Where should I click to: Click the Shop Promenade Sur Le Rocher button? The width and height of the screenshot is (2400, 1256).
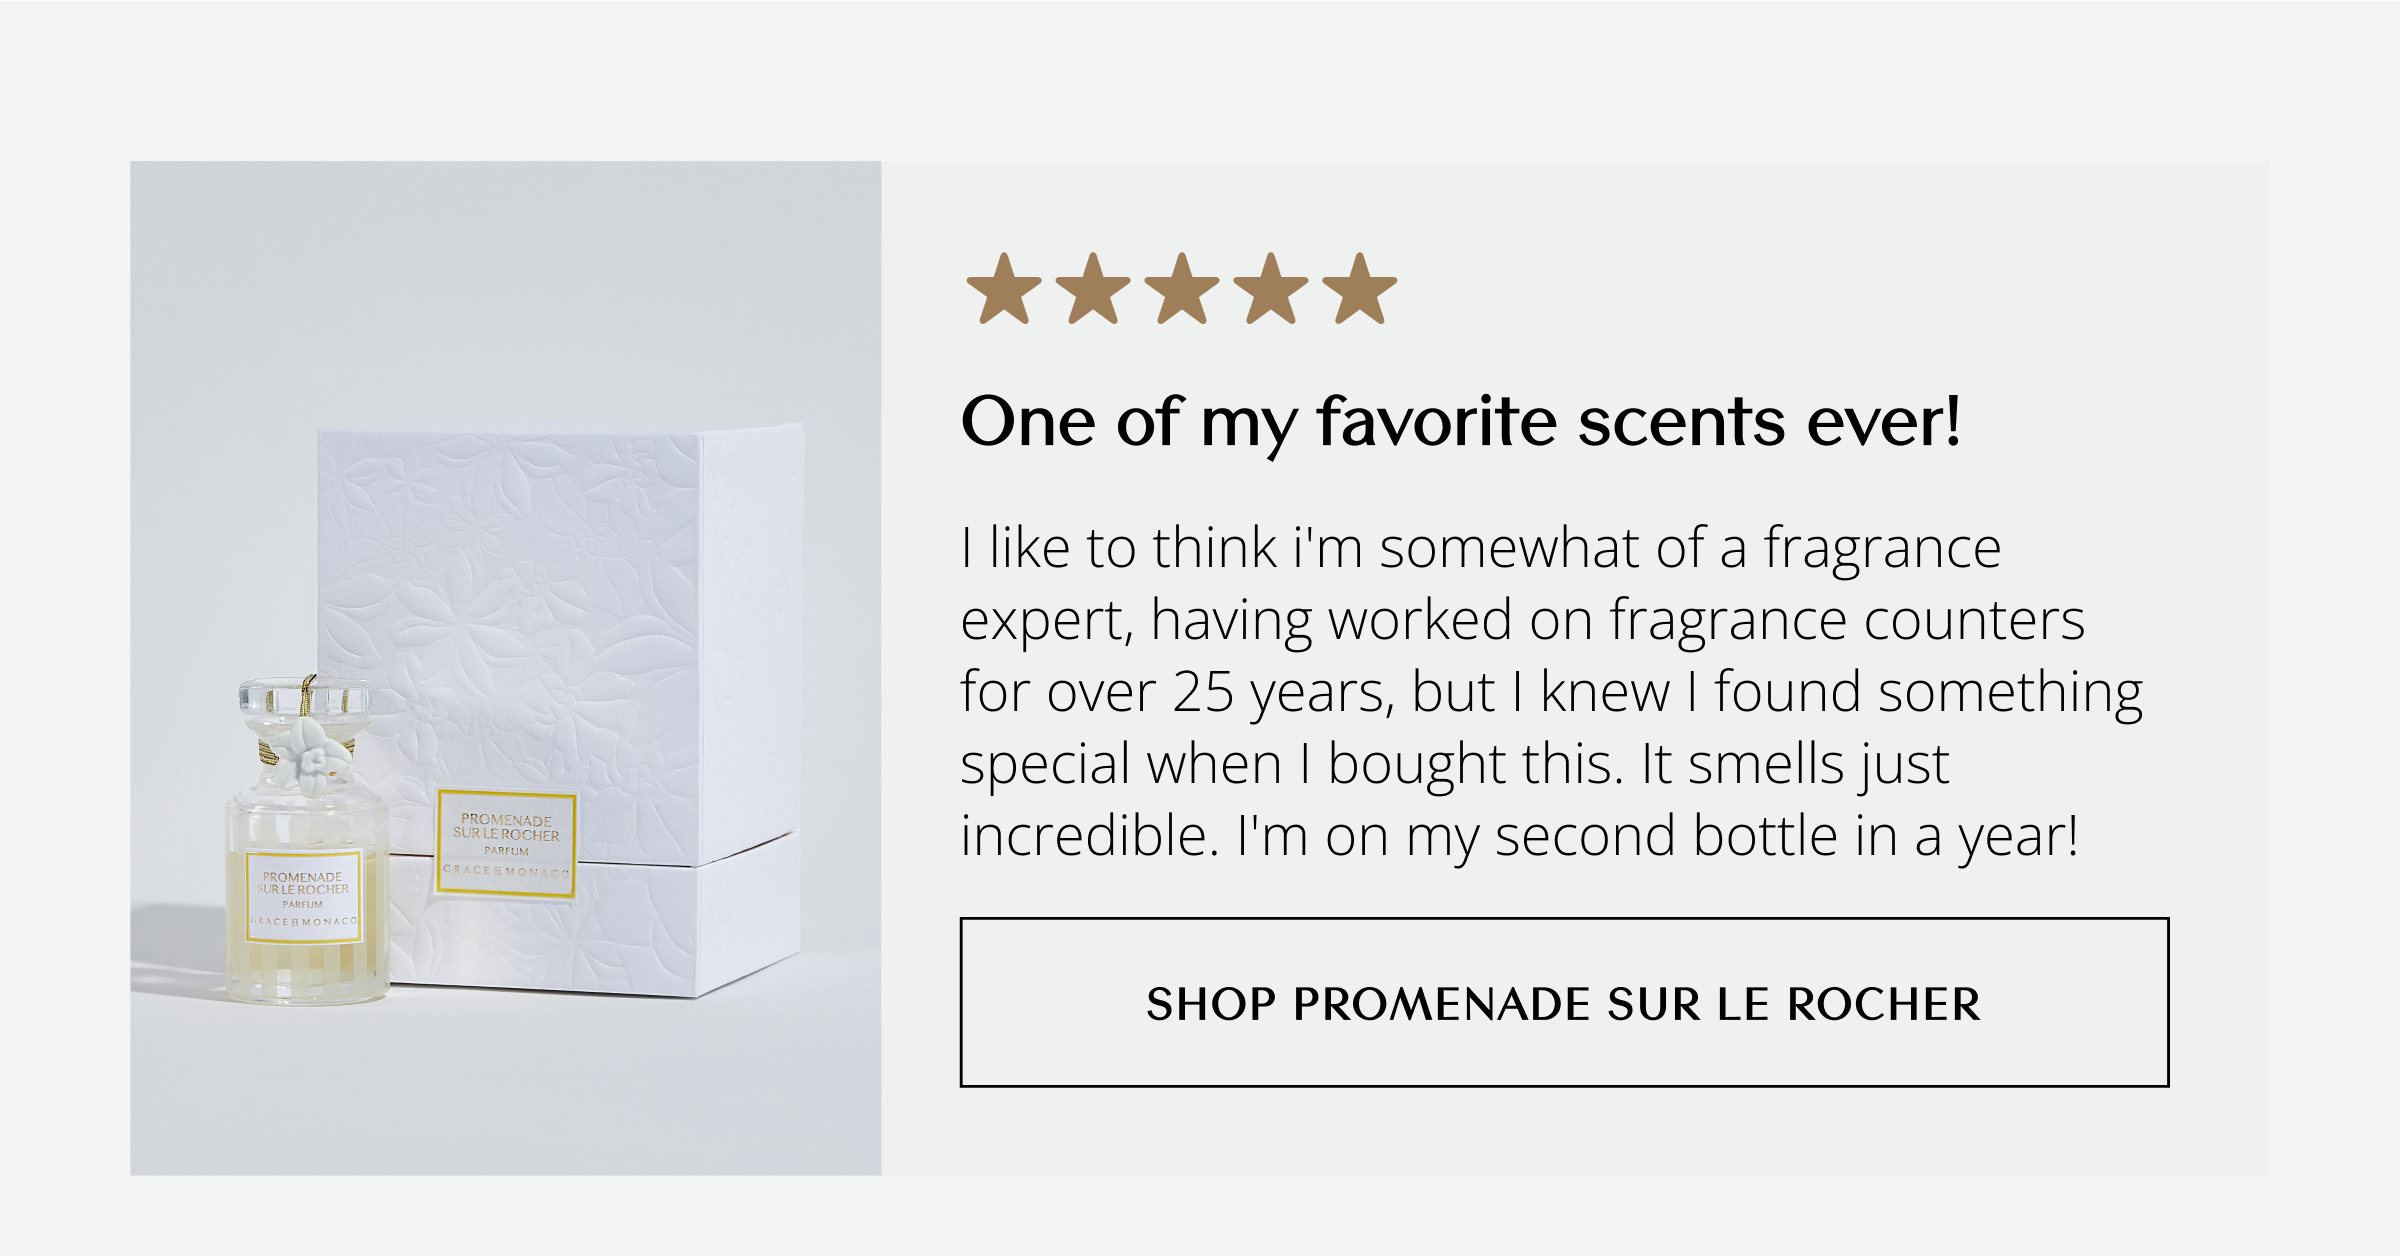pos(1564,1002)
